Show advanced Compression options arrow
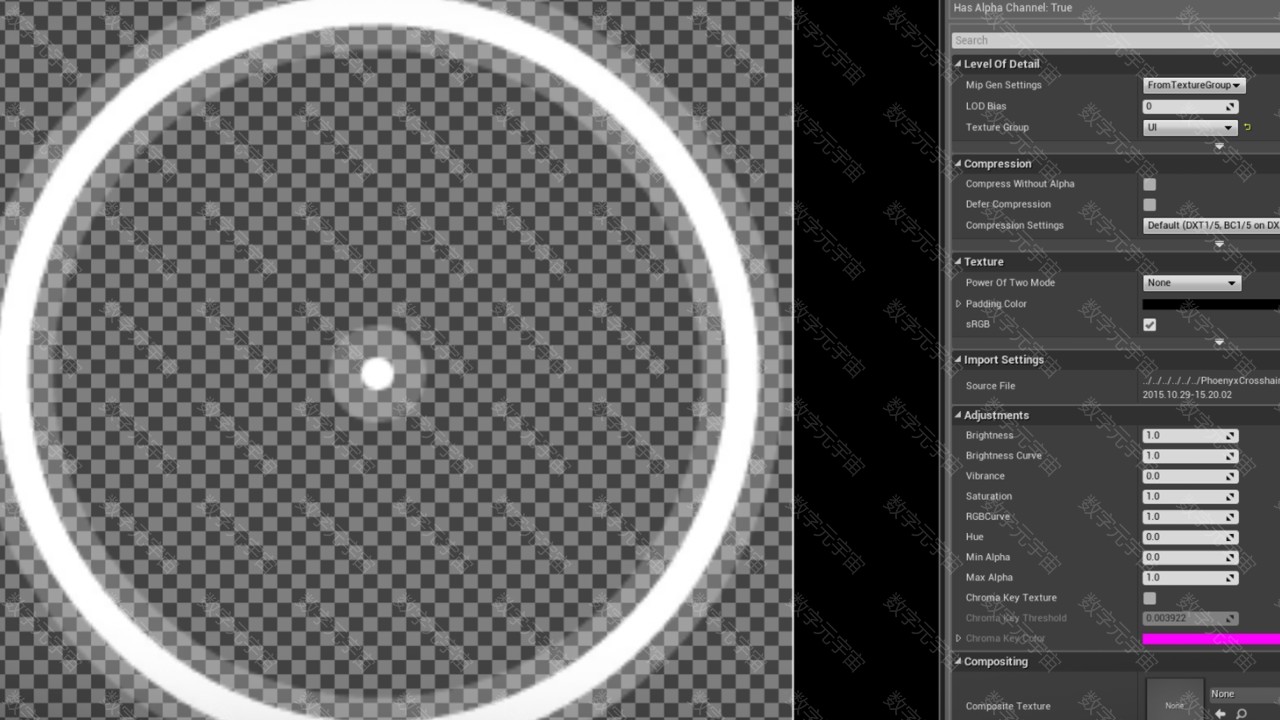This screenshot has width=1280, height=720. [x=1219, y=244]
